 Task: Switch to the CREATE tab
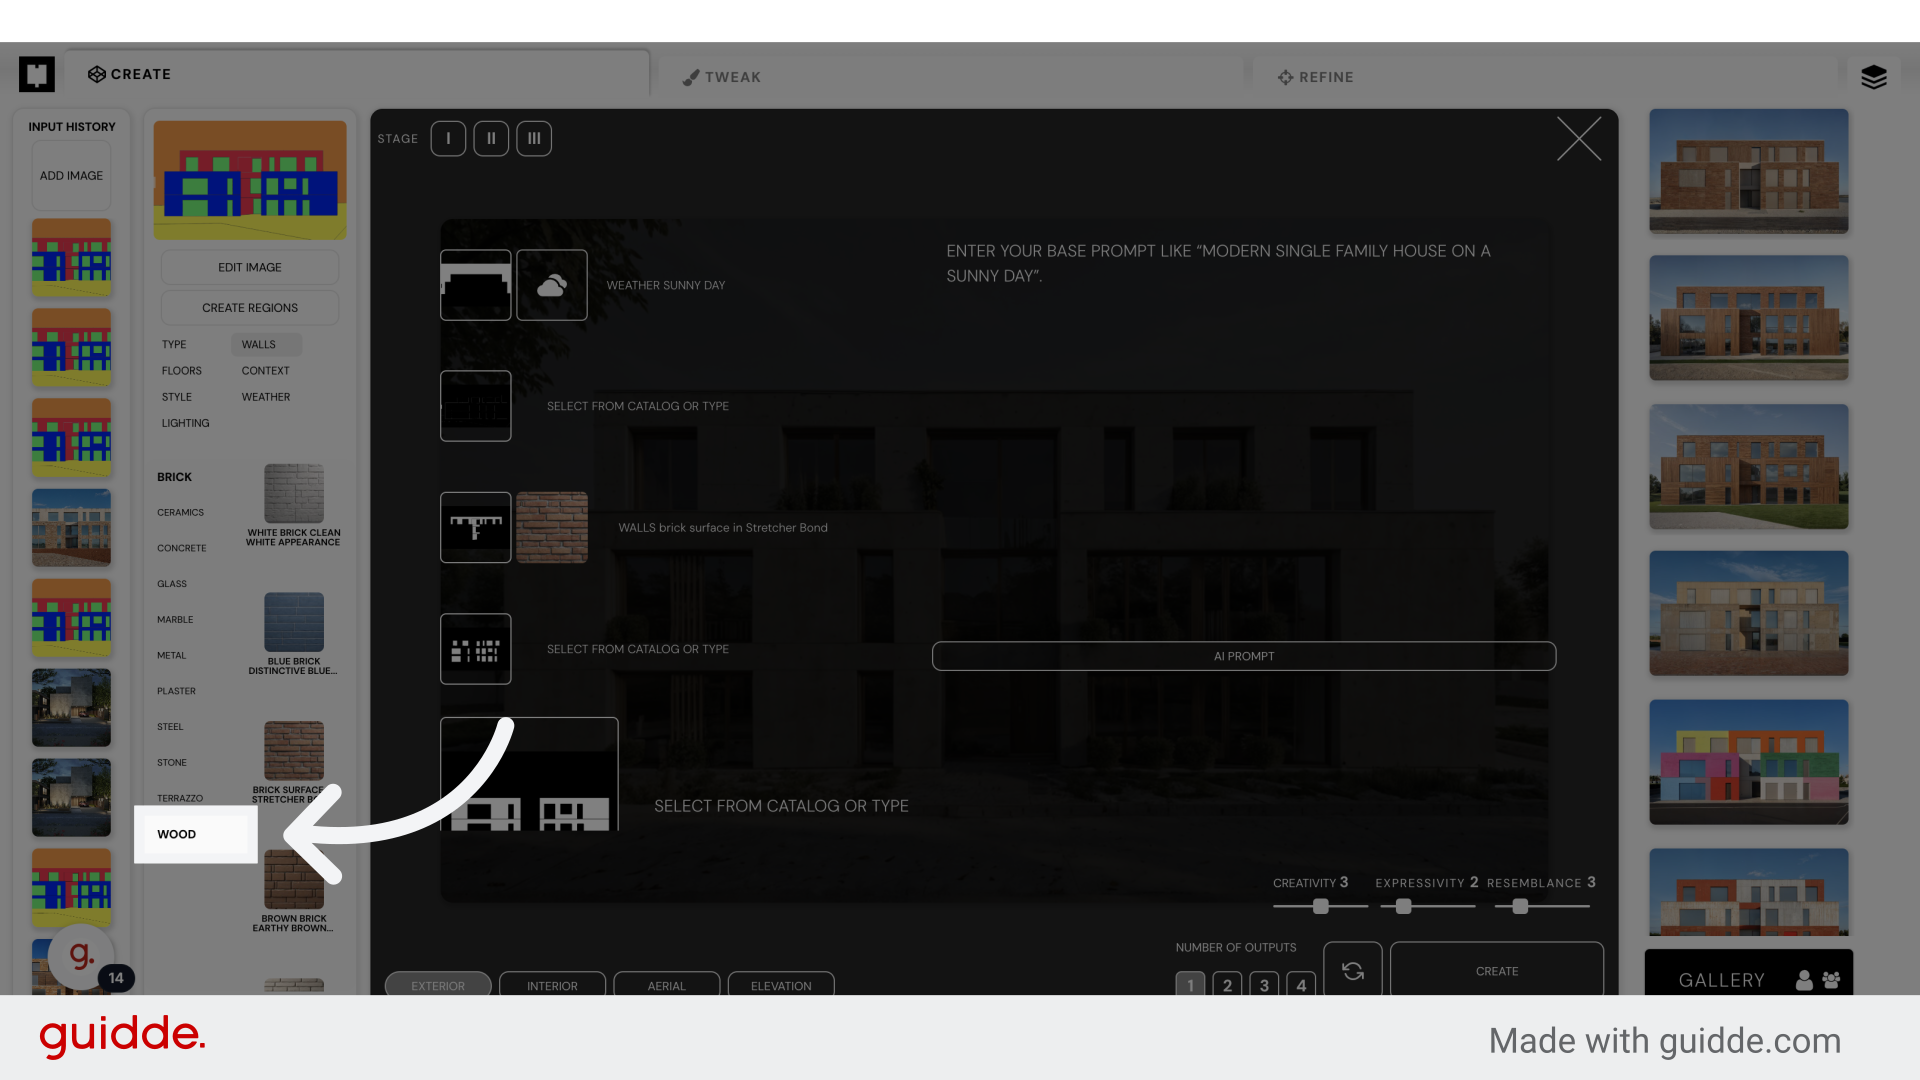point(130,74)
